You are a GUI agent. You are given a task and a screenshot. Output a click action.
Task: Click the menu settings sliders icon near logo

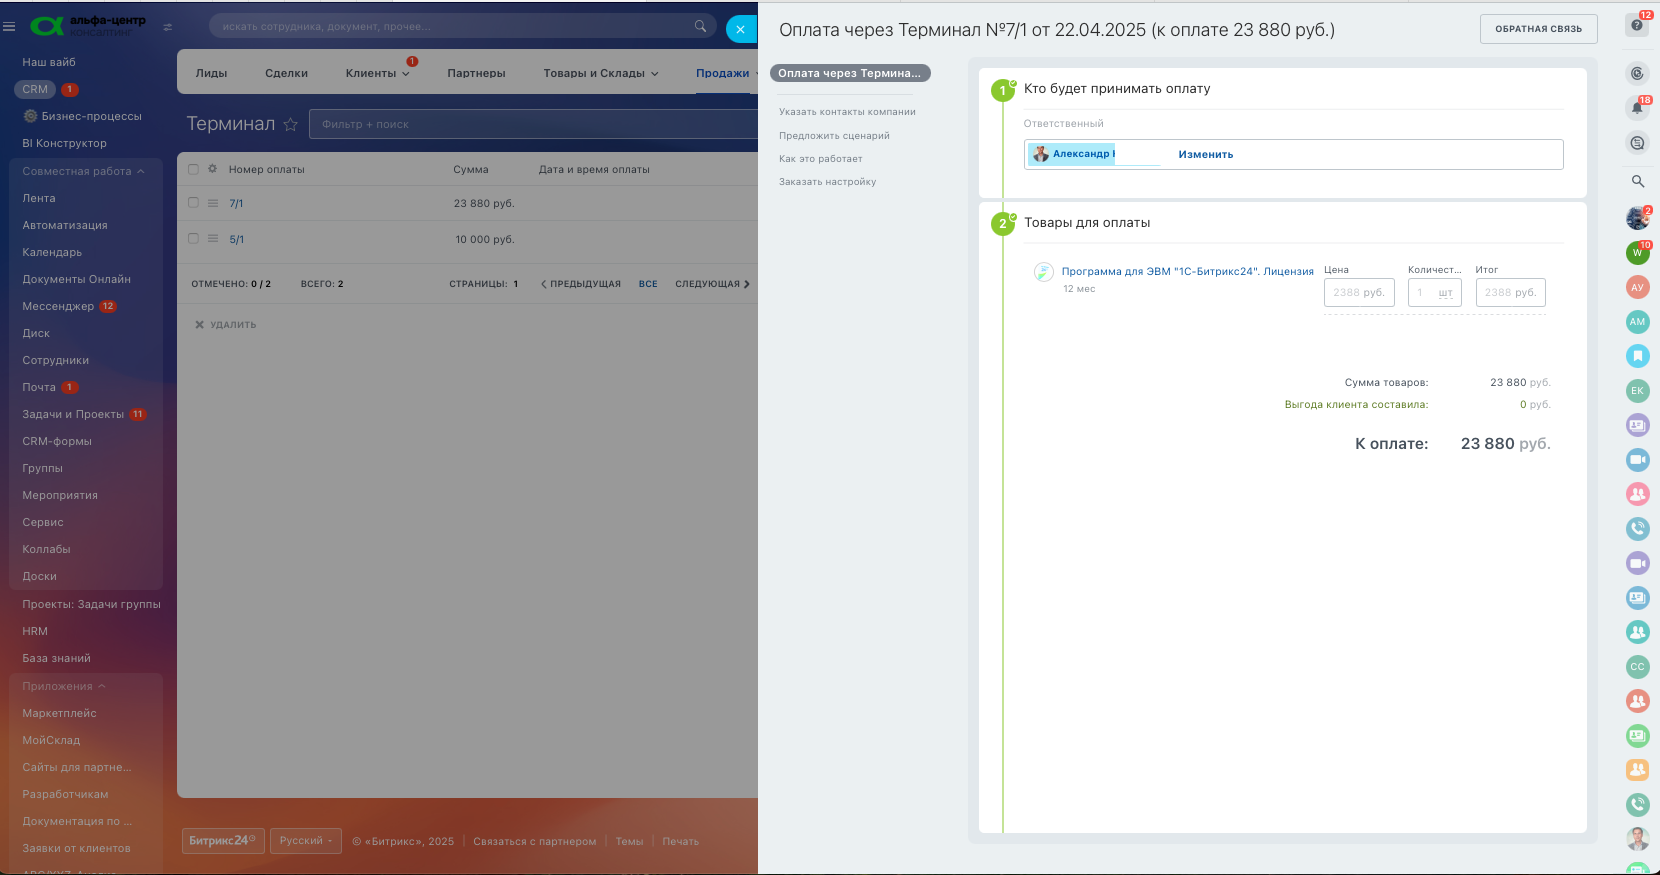tap(168, 27)
